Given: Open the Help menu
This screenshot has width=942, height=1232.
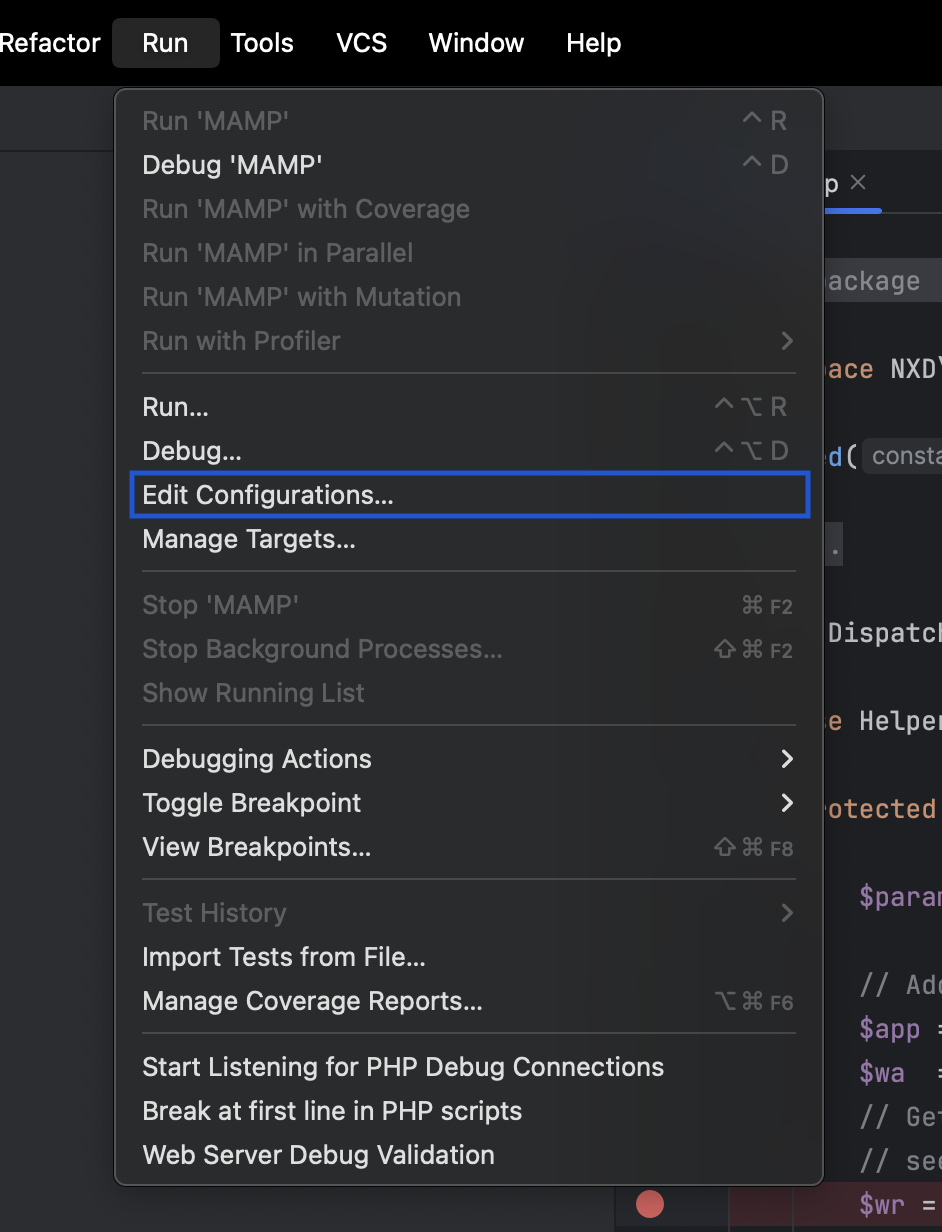Looking at the screenshot, I should pos(593,42).
